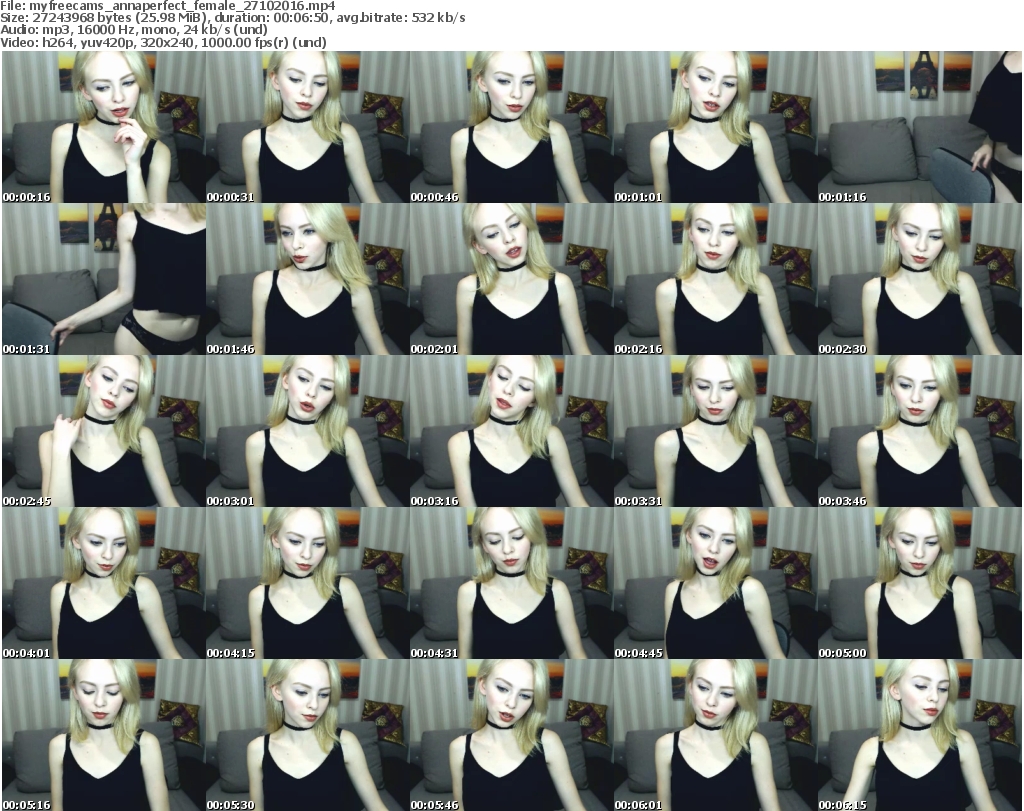The width and height of the screenshot is (1024, 811).
Task: Select the thumbnail frame stamped 00:00:16
Action: [x=104, y=127]
